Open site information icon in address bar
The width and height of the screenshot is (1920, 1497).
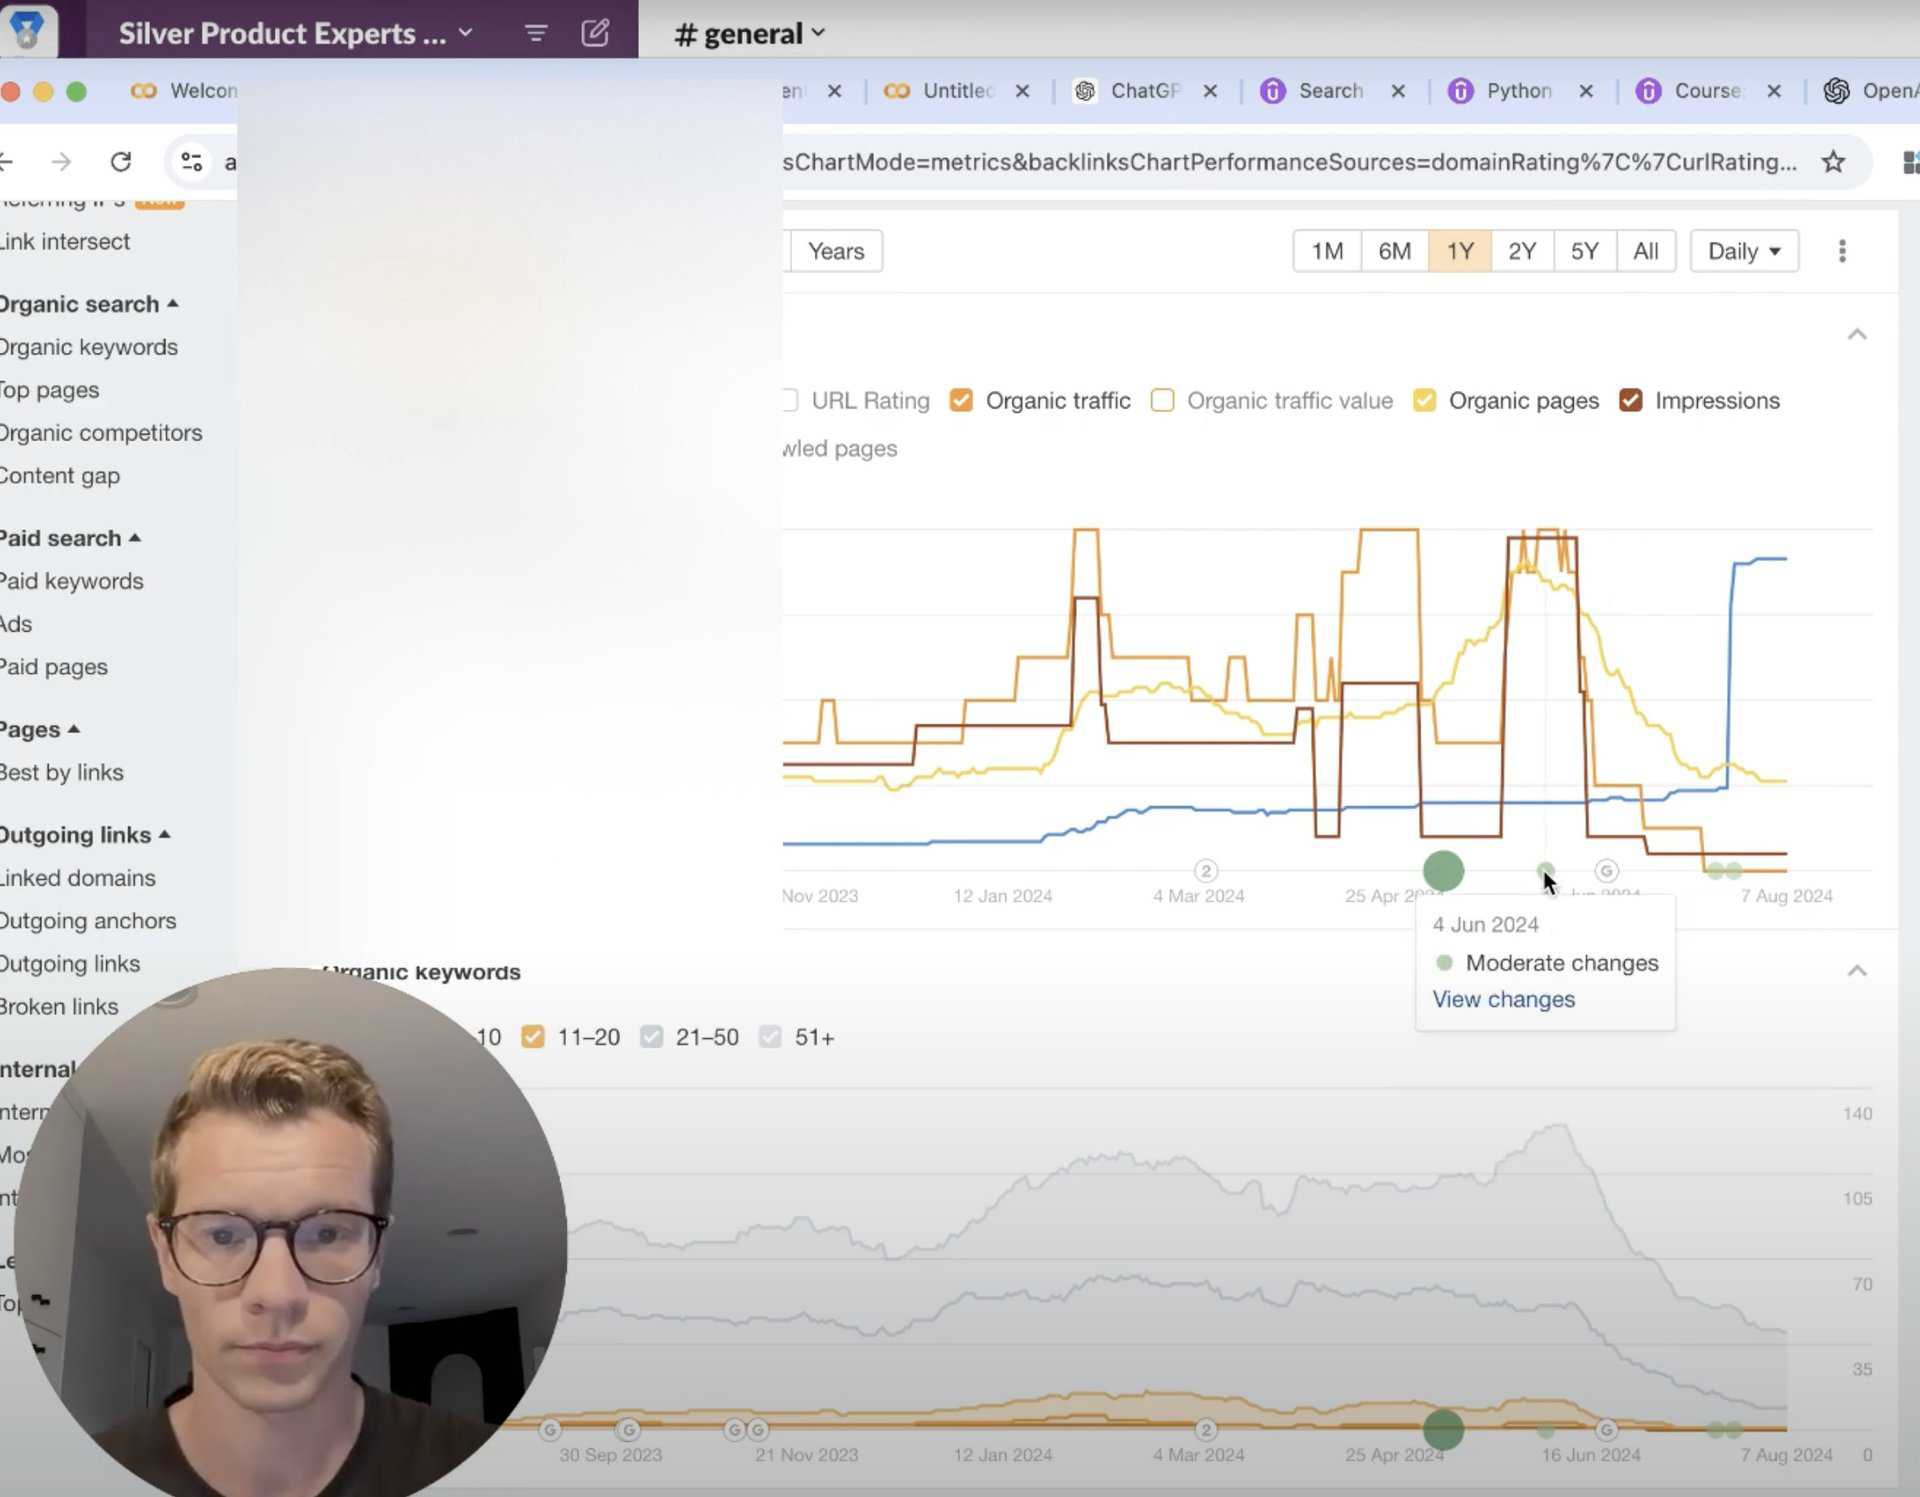point(192,161)
